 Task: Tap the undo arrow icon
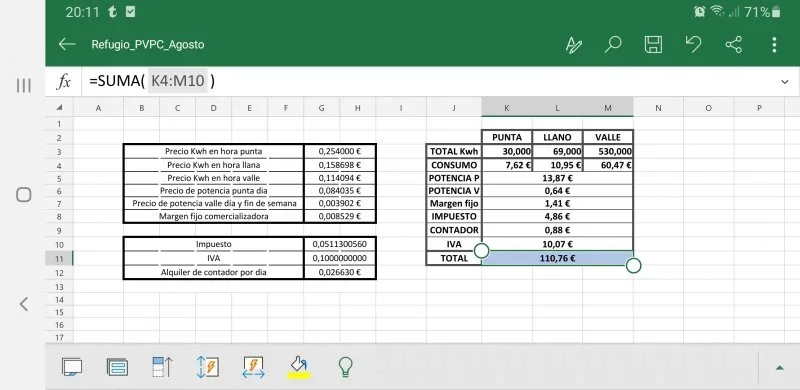pyautogui.click(x=693, y=44)
